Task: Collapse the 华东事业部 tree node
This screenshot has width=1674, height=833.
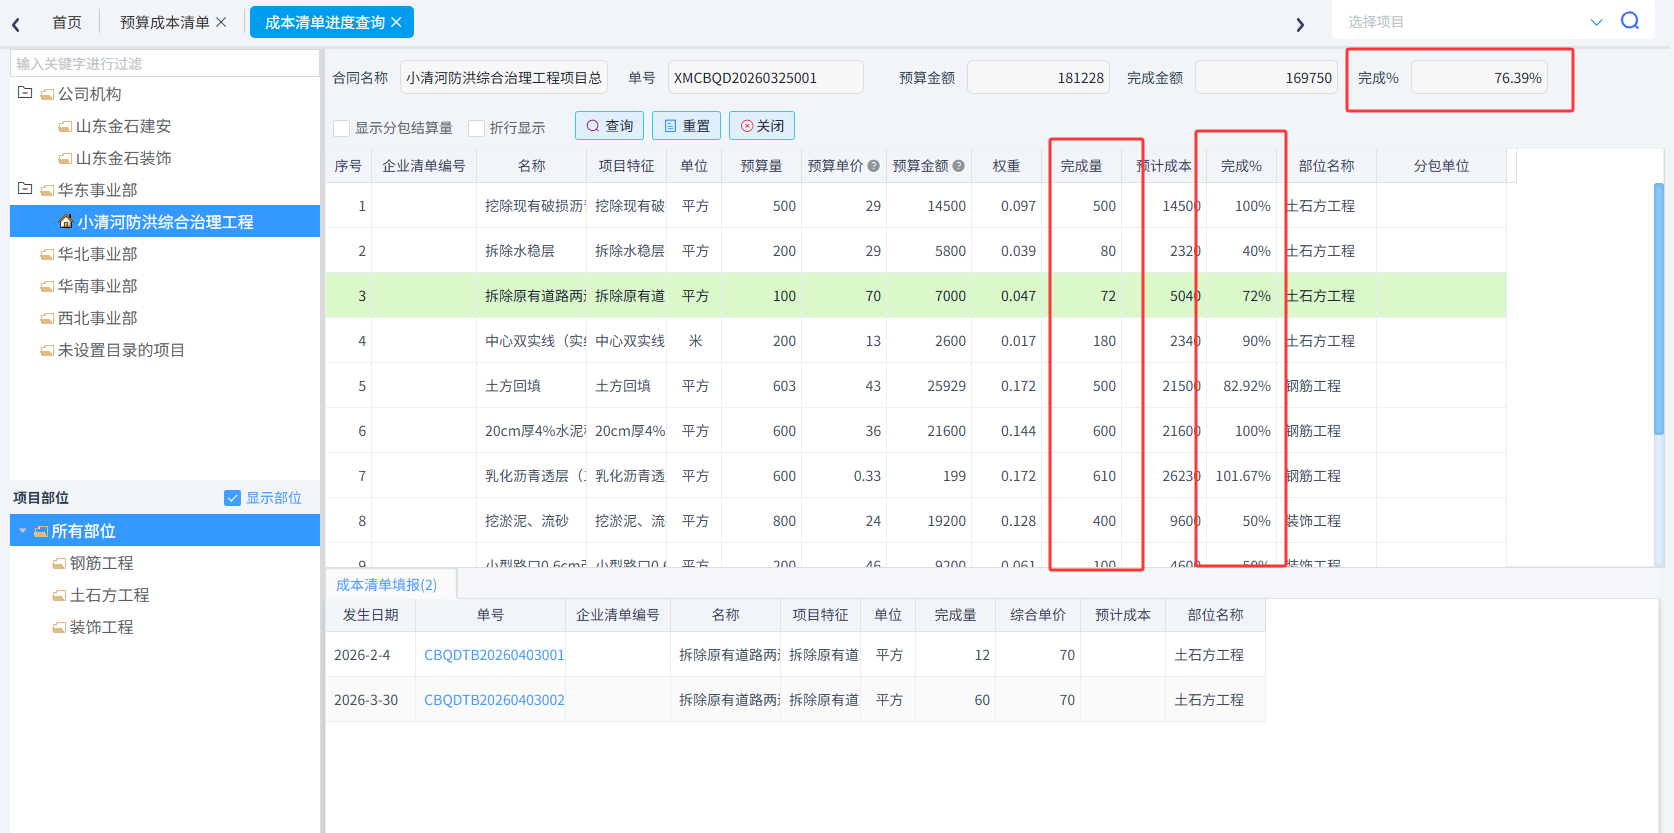Action: (25, 189)
